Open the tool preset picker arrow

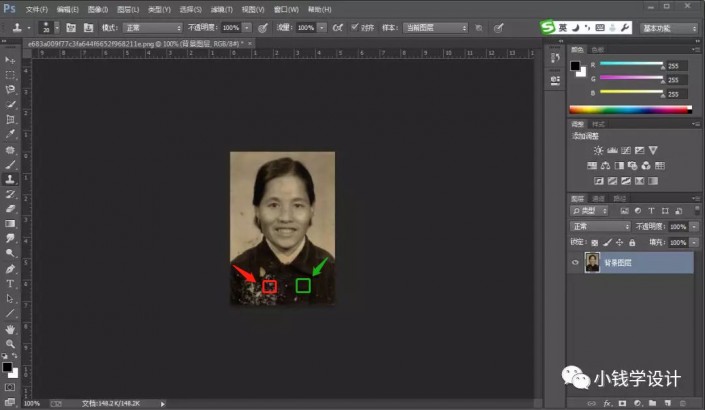point(29,28)
